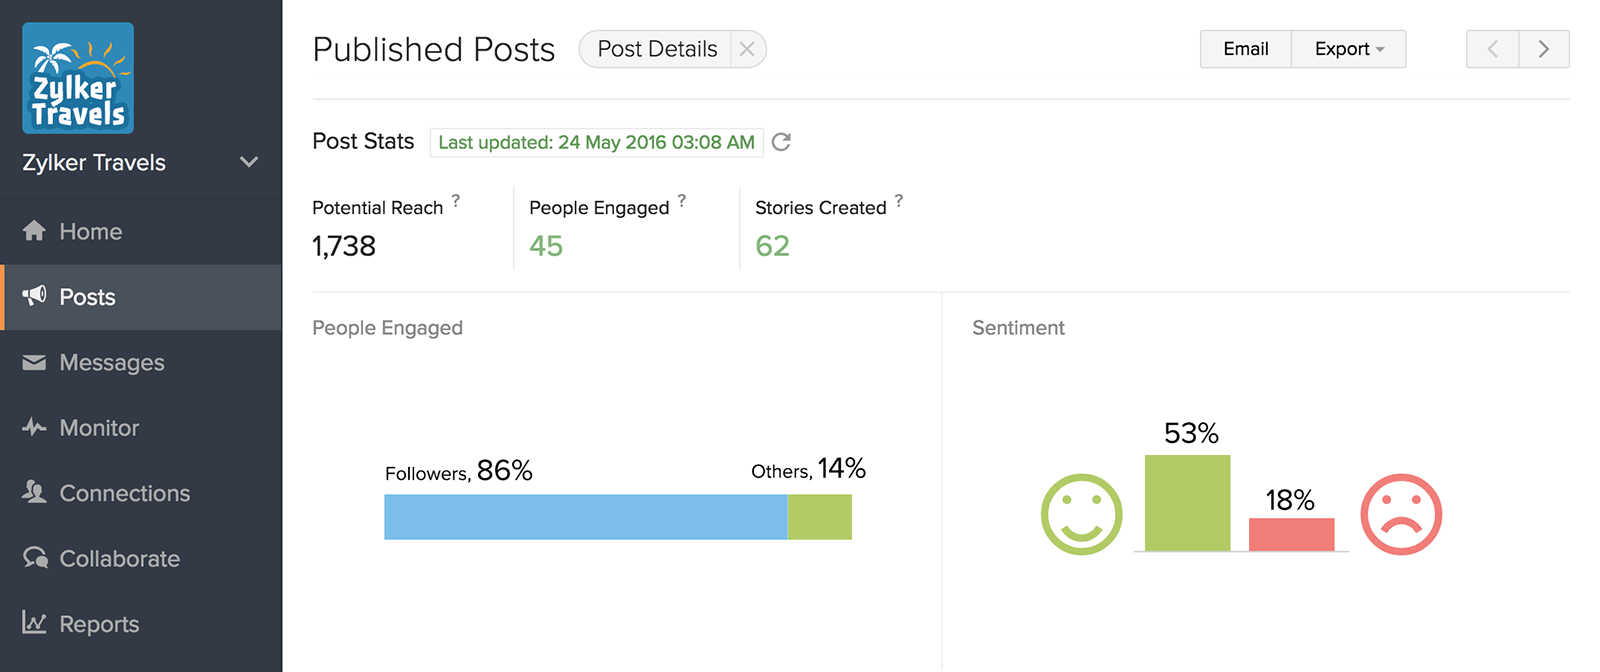Click the Messages envelope icon
The image size is (1600, 672).
[34, 362]
